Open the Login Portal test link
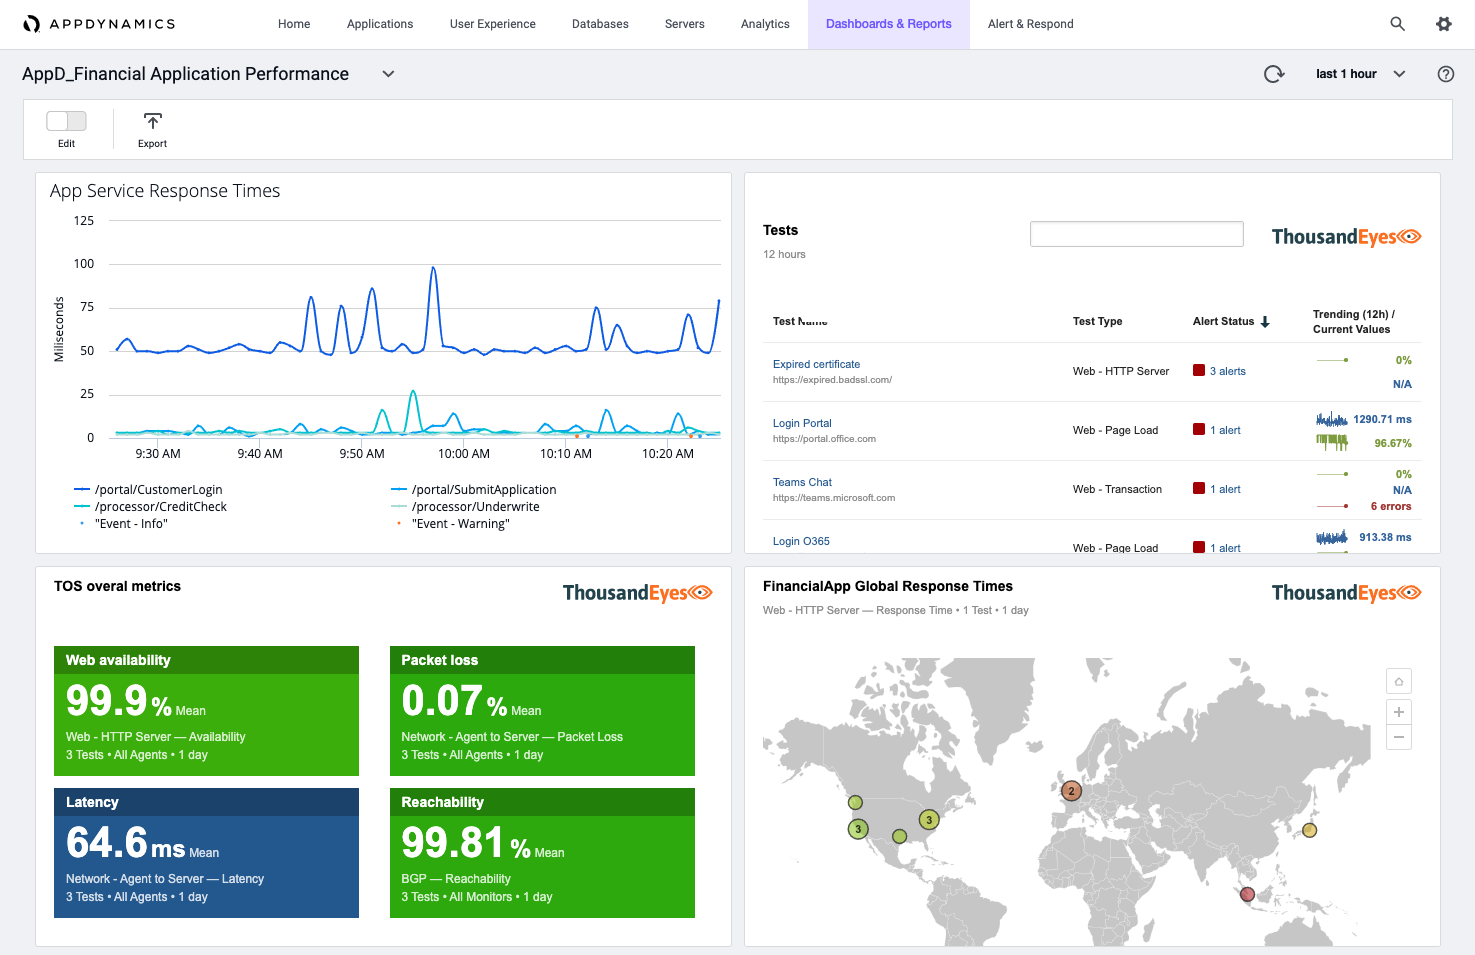The height and width of the screenshot is (955, 1475). (802, 423)
